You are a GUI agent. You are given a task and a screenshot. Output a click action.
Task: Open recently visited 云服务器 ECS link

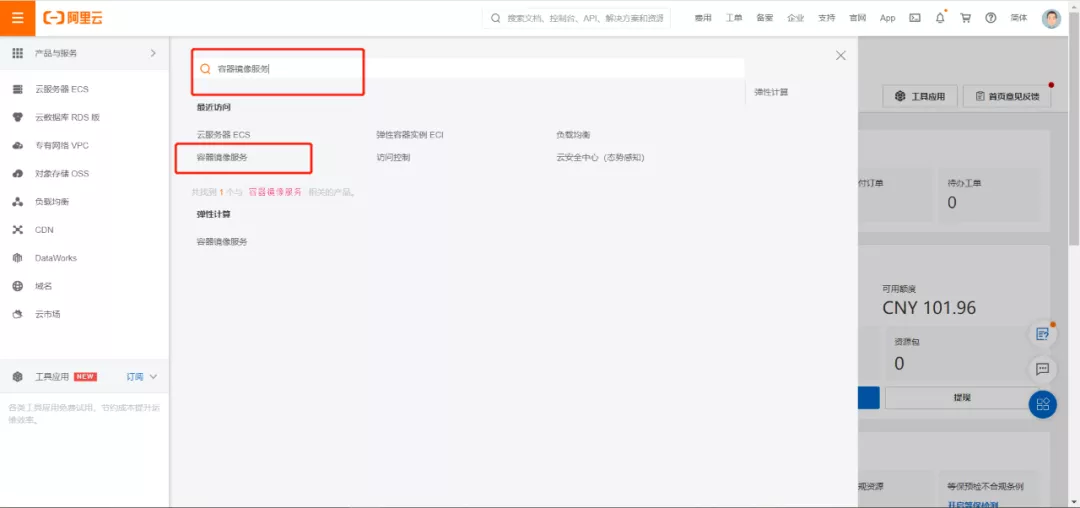223,135
